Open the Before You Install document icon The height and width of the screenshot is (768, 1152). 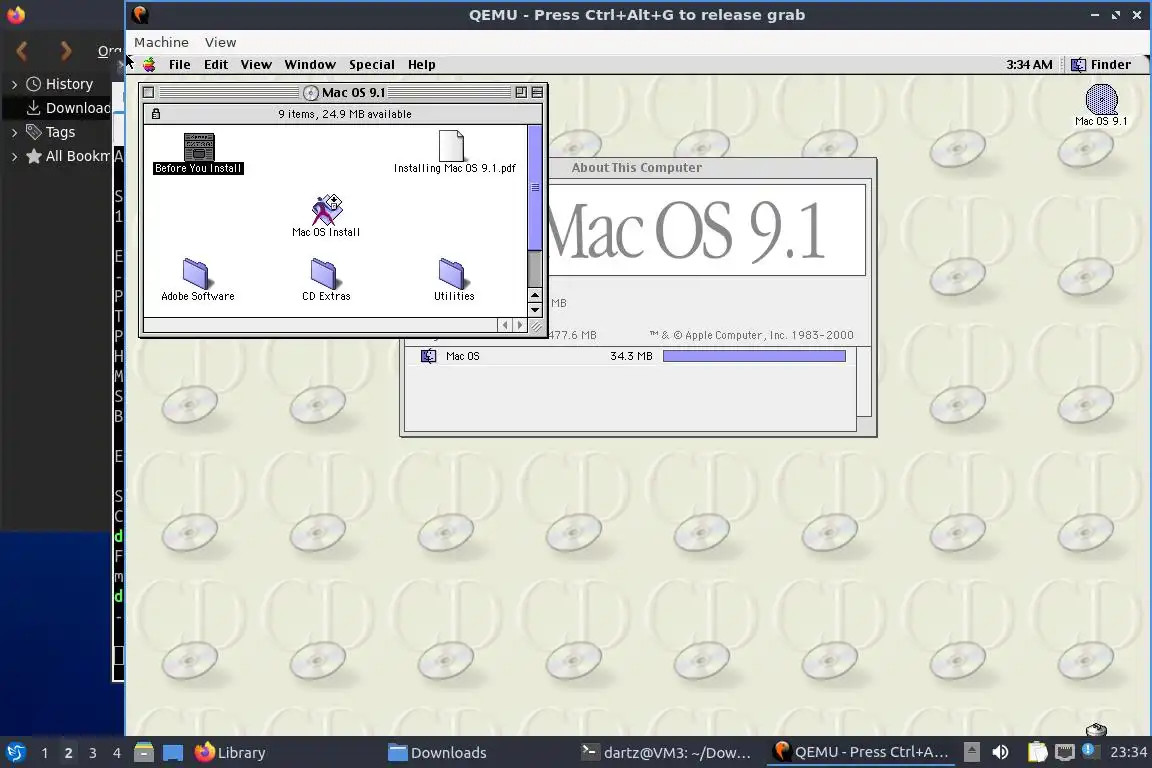click(199, 147)
